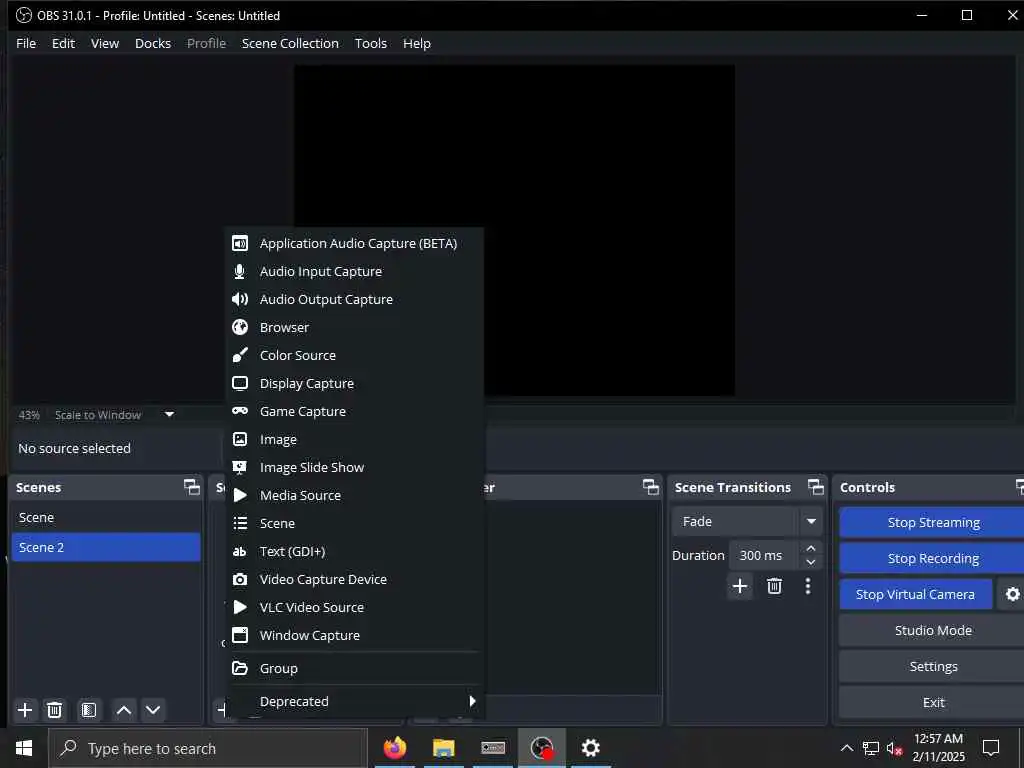Click the speaker icon for Audio Output Capture
Image resolution: width=1024 pixels, height=768 pixels.
(240, 299)
